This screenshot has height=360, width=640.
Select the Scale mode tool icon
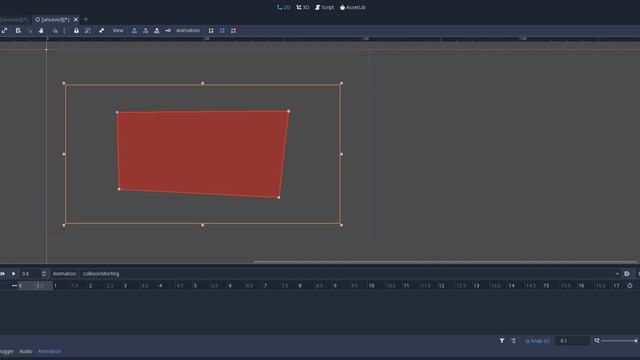[x=4, y=31]
